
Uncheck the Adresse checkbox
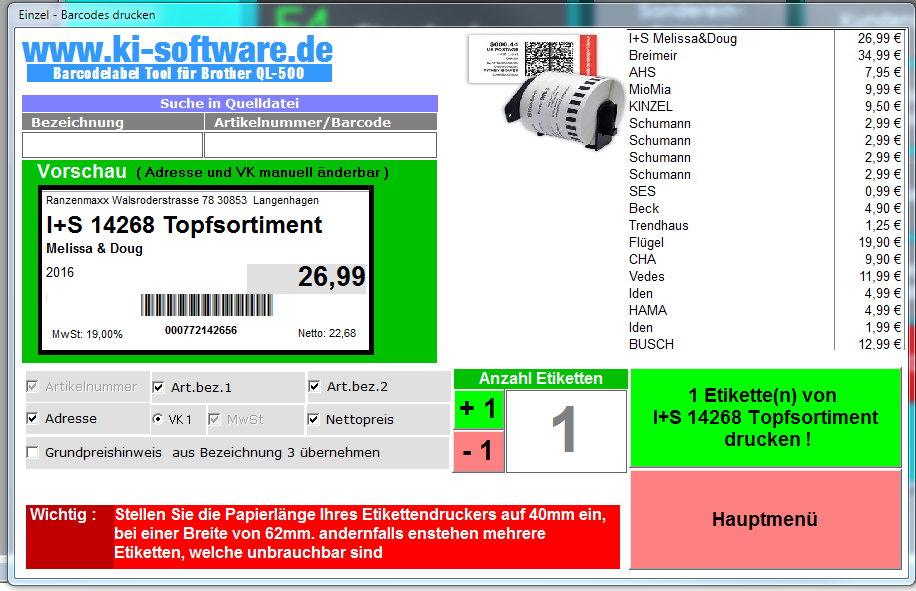(33, 419)
